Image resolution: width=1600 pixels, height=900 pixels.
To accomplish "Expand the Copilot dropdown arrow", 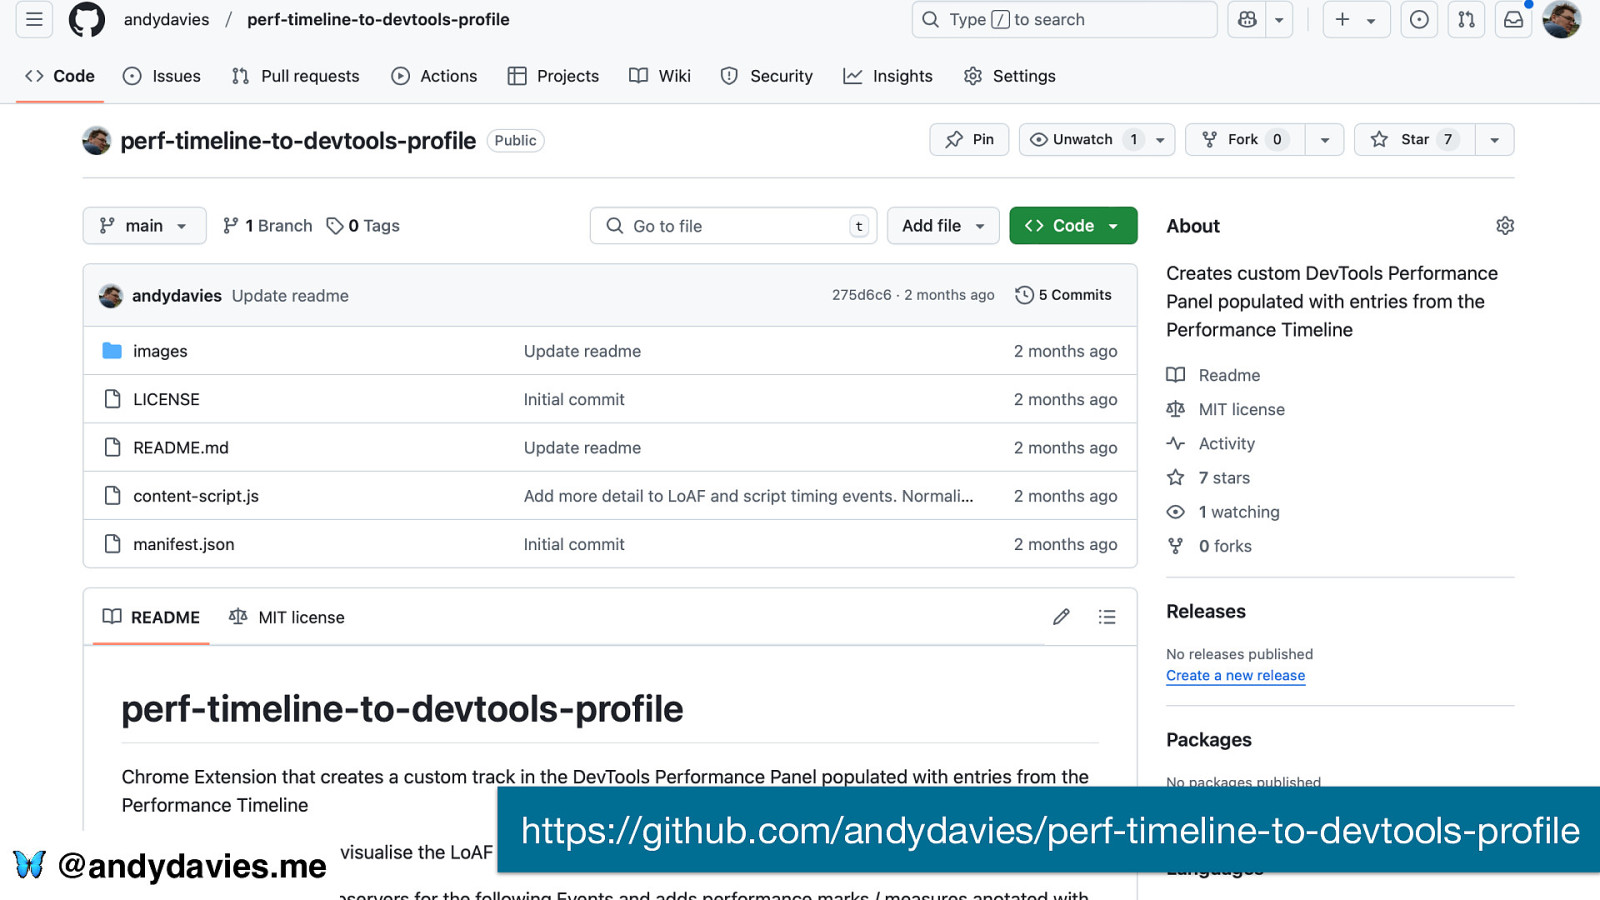I will 1279,19.
